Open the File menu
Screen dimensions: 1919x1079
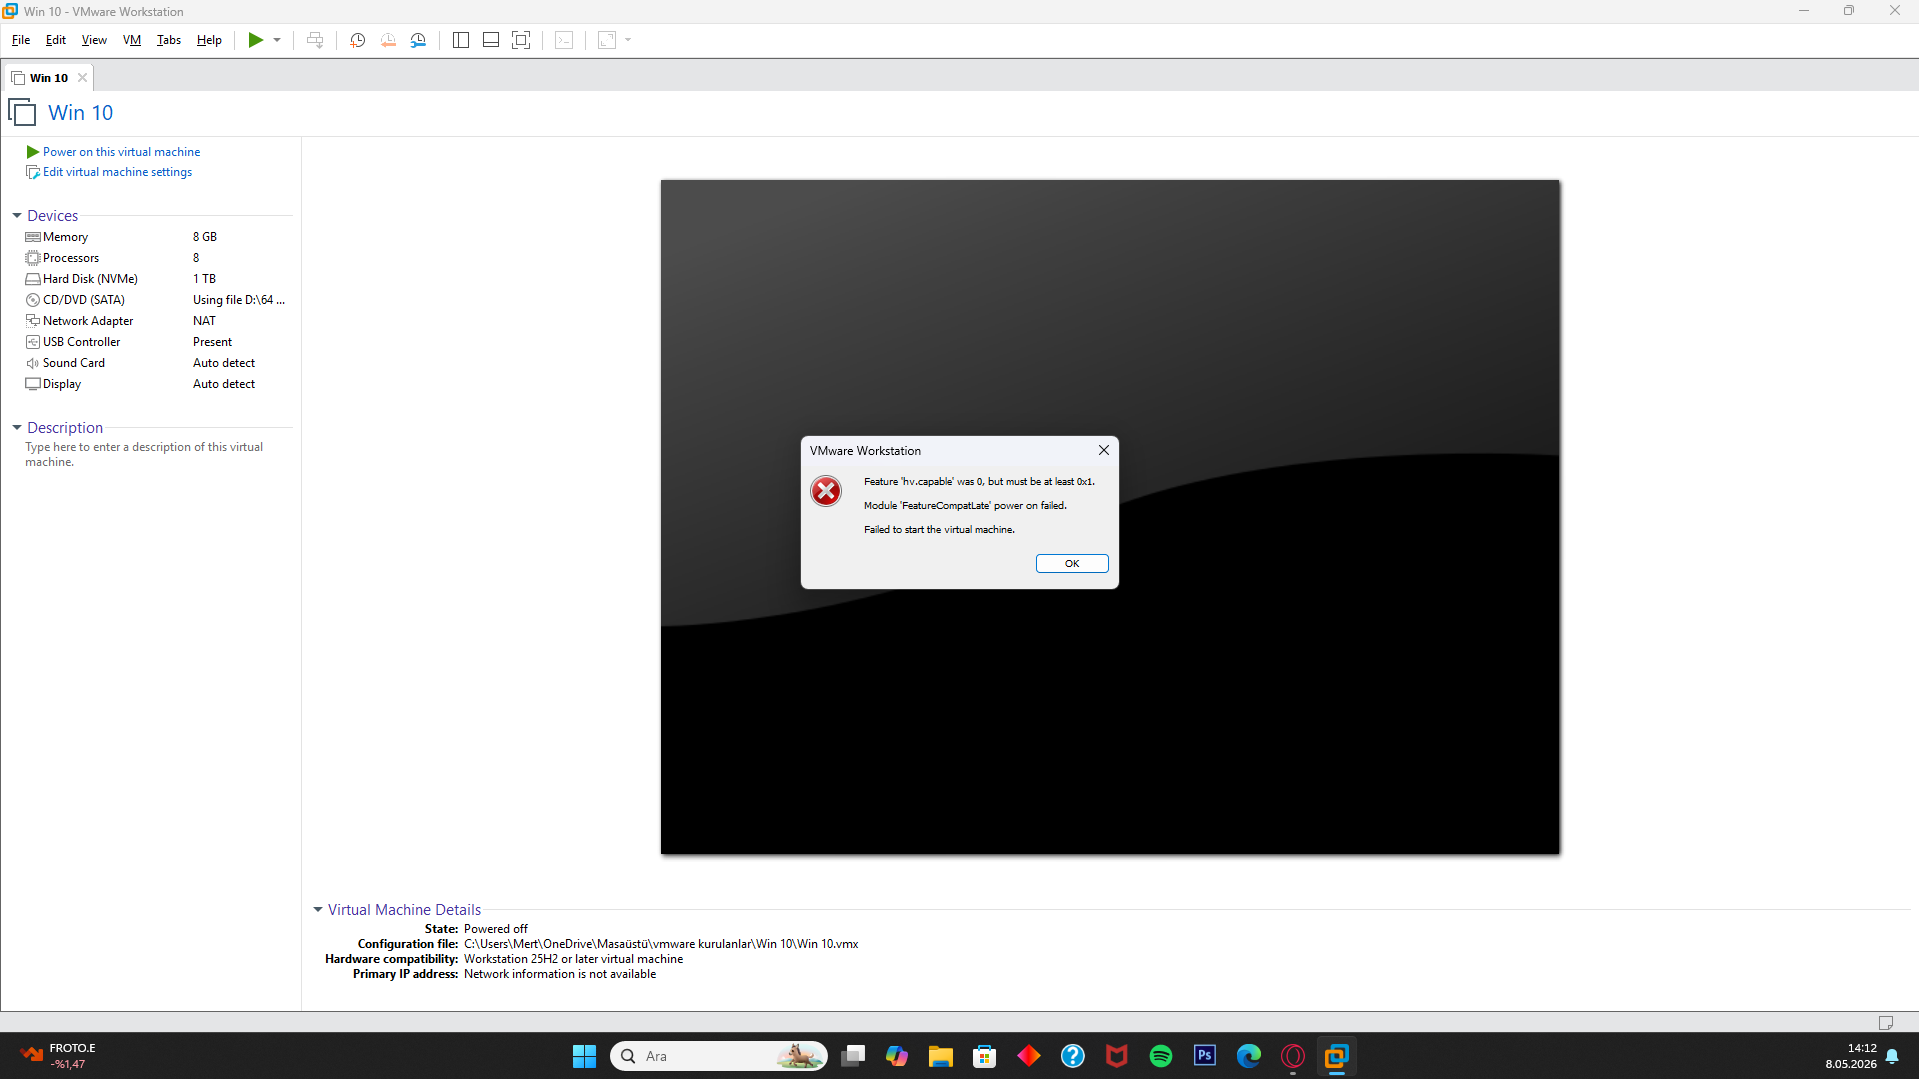point(21,40)
